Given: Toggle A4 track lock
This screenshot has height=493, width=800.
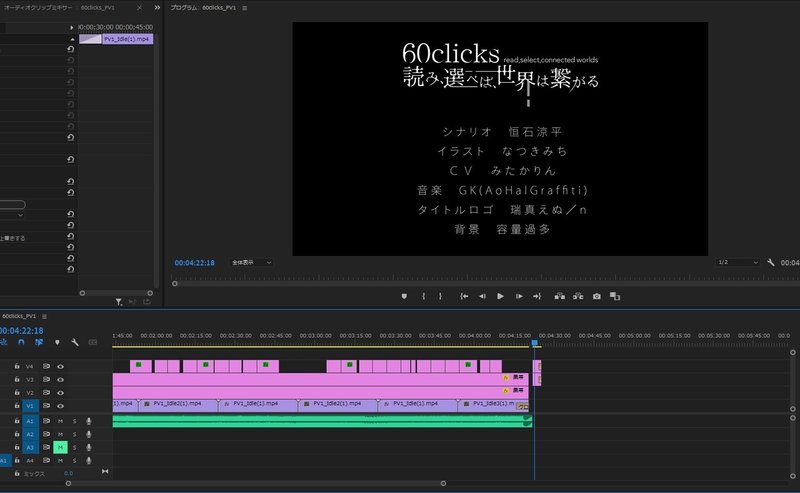Looking at the screenshot, I should point(17,460).
